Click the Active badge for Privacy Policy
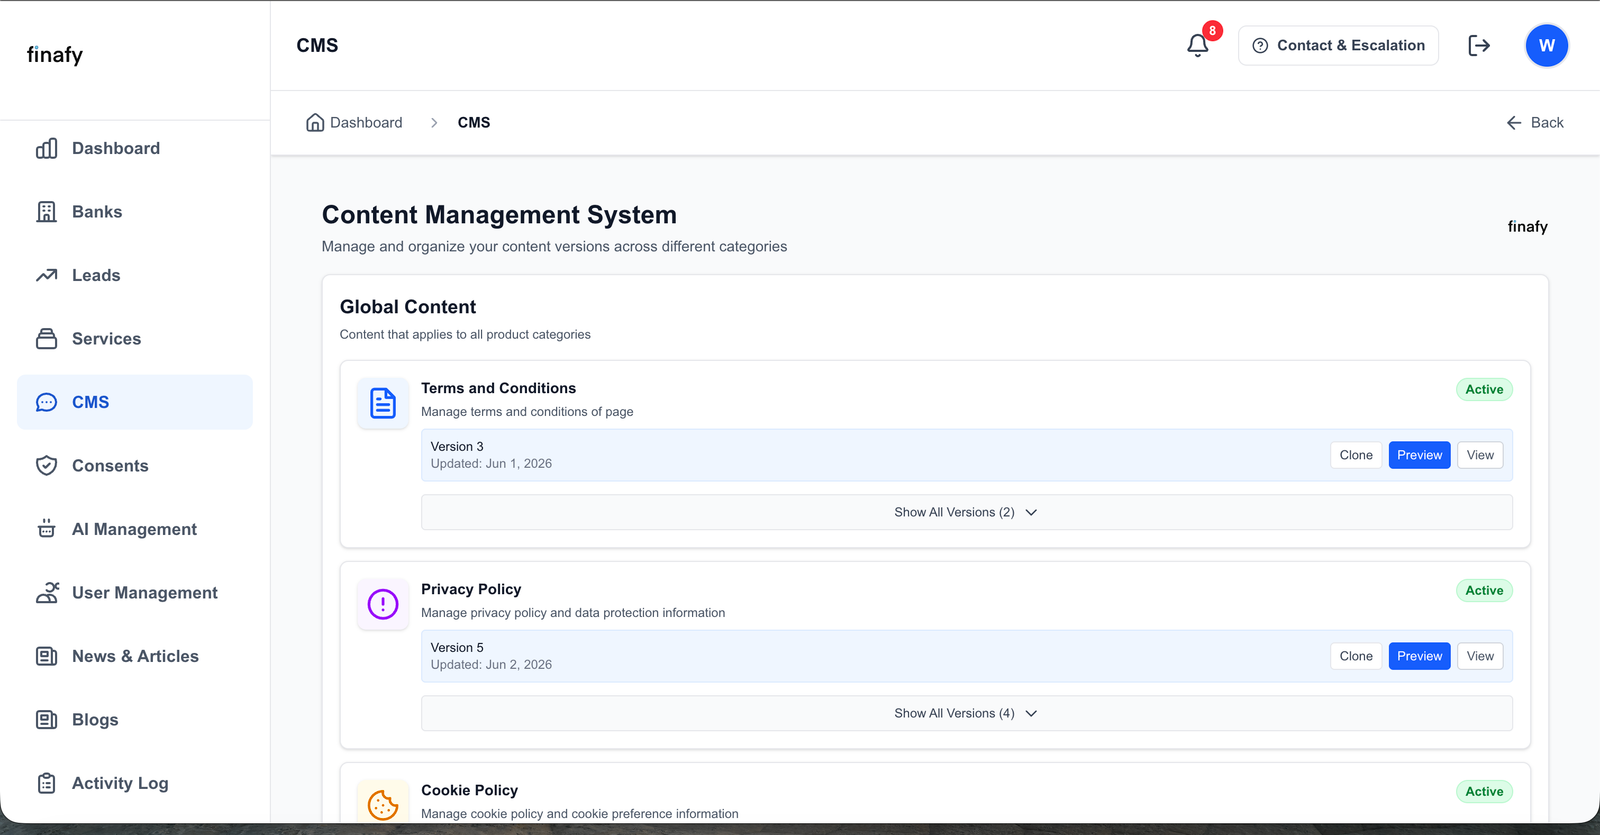The image size is (1600, 835). [x=1484, y=591]
